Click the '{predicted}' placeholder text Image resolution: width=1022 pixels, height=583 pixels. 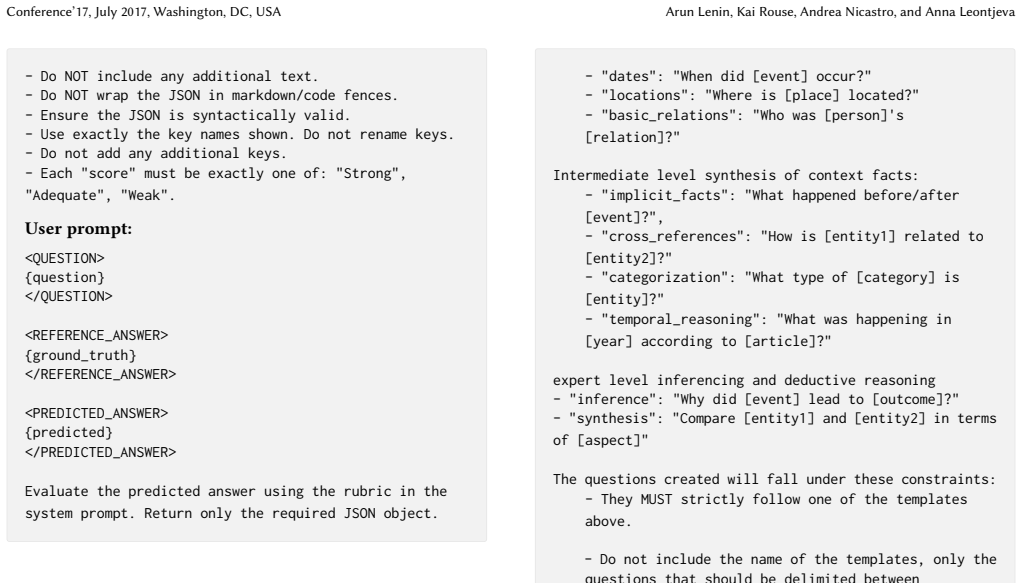68,432
